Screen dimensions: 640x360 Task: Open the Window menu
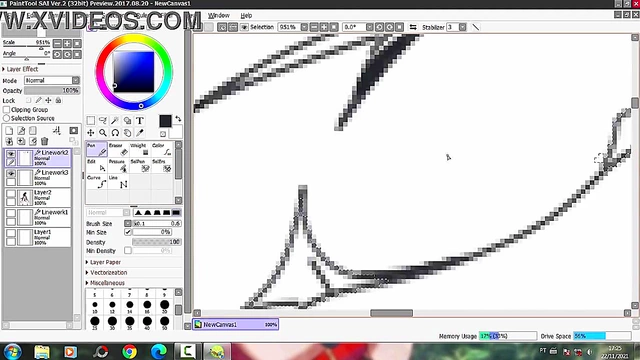219,16
